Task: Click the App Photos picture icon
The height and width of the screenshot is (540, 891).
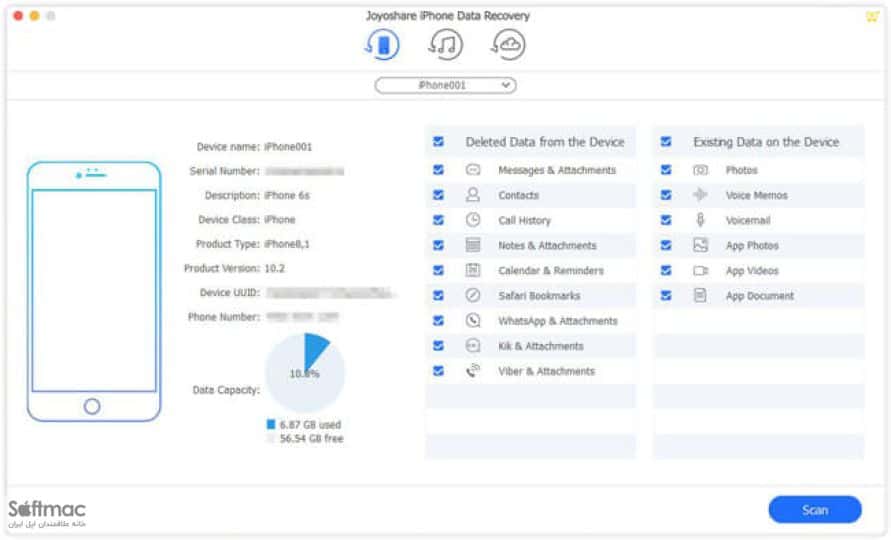Action: (x=701, y=245)
